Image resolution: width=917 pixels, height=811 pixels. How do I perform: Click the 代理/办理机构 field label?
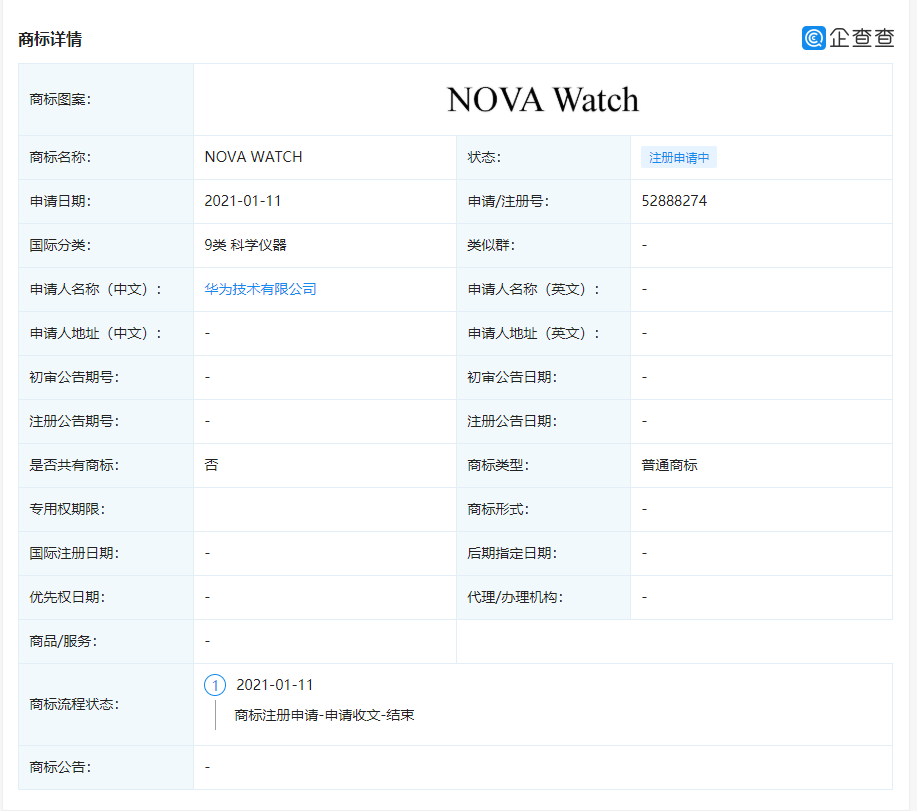(515, 597)
